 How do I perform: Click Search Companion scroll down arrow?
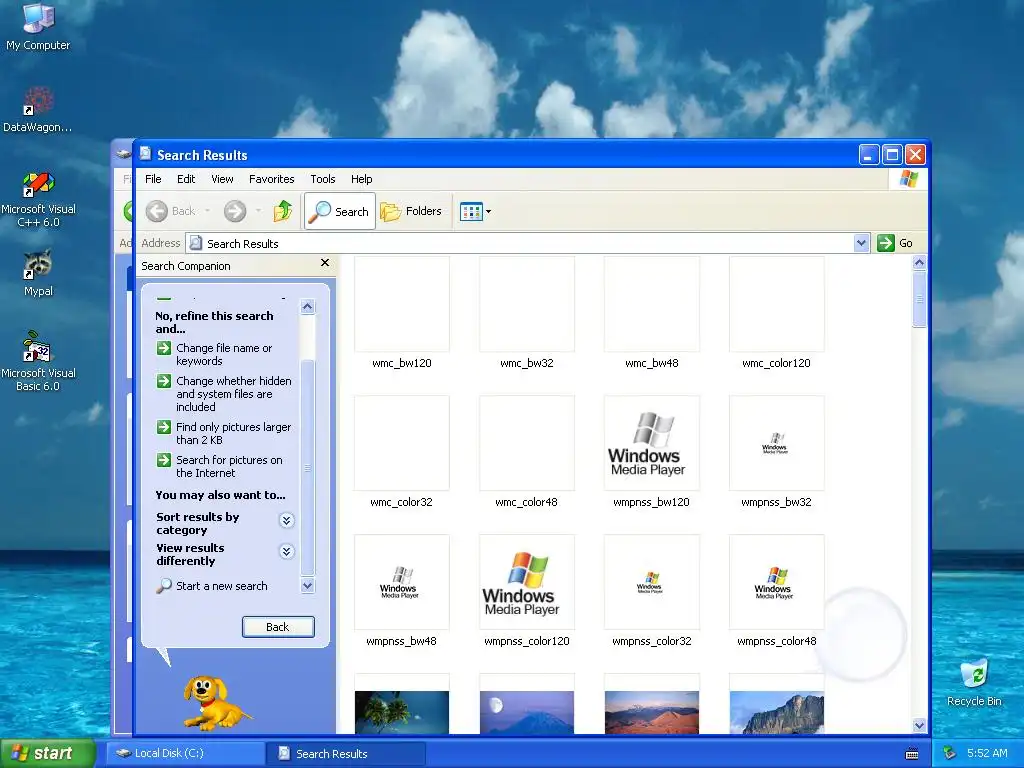[308, 586]
